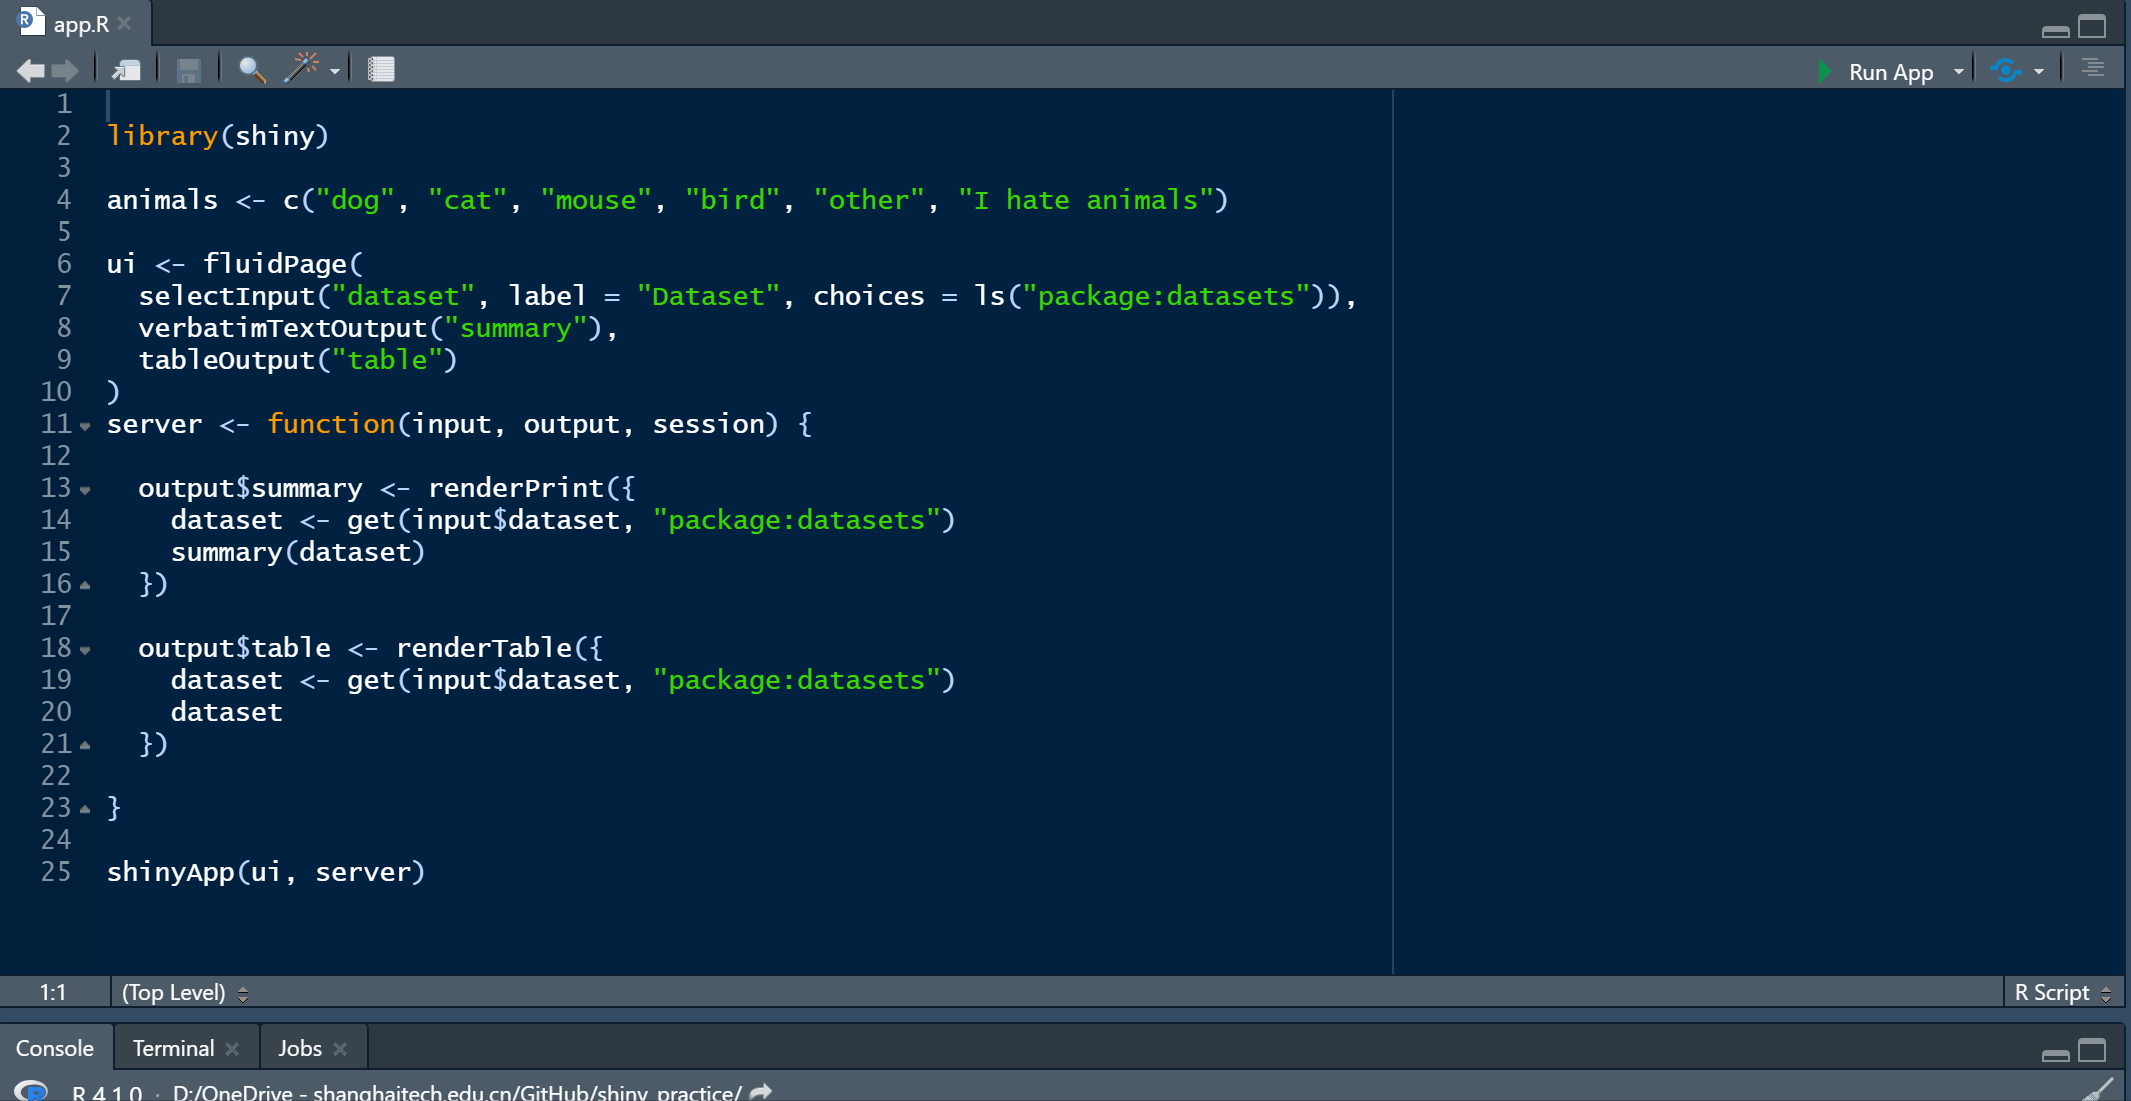This screenshot has width=2131, height=1101.
Task: Fold the renderPrint block at line 13
Action: (x=86, y=491)
